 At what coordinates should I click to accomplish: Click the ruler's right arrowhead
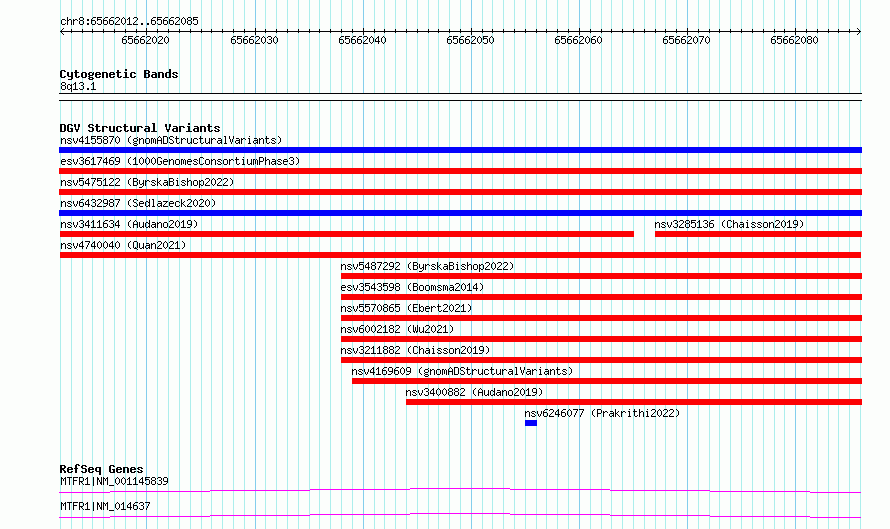coord(859,31)
